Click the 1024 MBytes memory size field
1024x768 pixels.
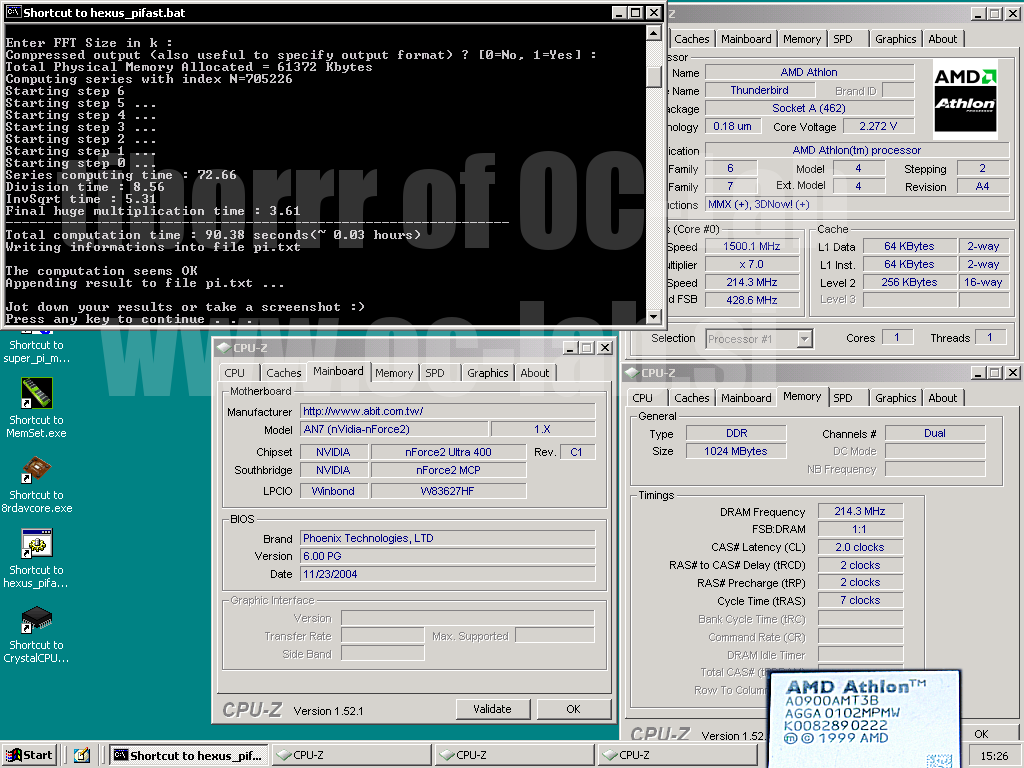click(x=736, y=451)
